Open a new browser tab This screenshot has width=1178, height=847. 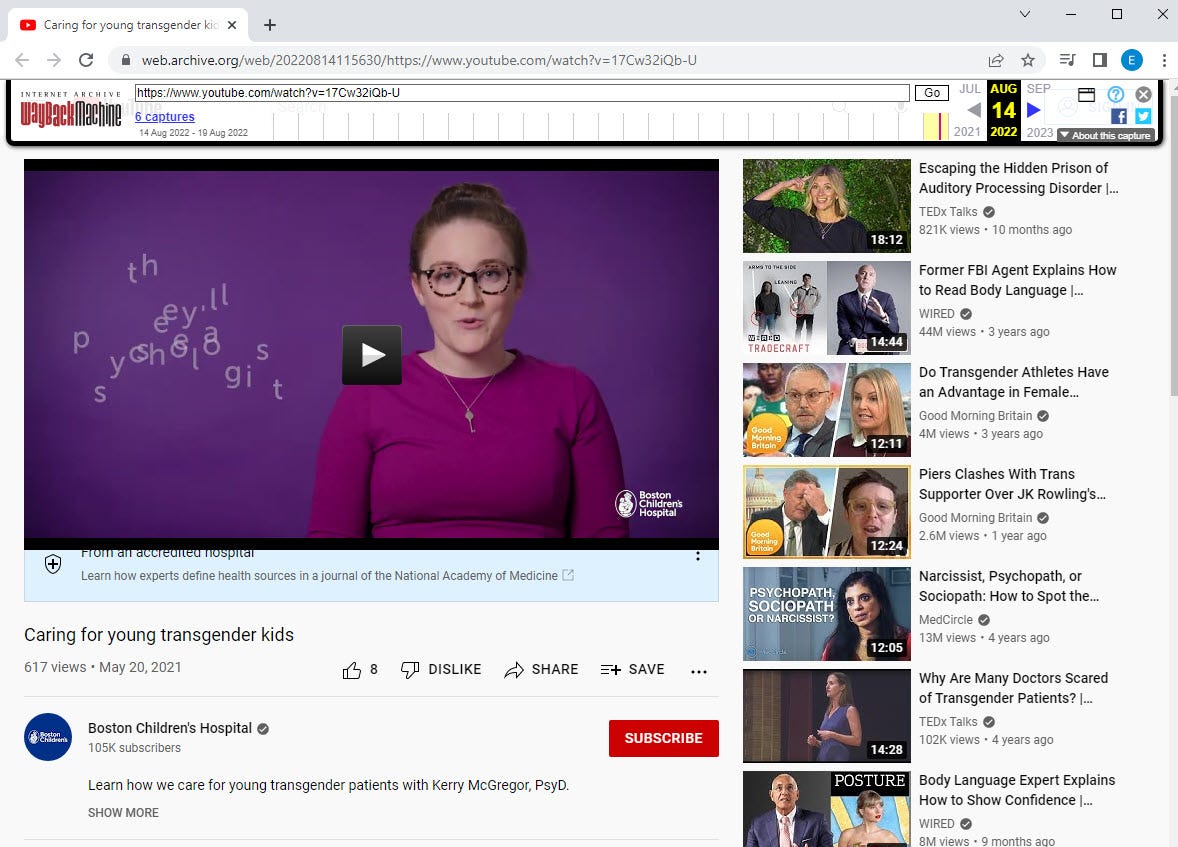click(x=270, y=25)
